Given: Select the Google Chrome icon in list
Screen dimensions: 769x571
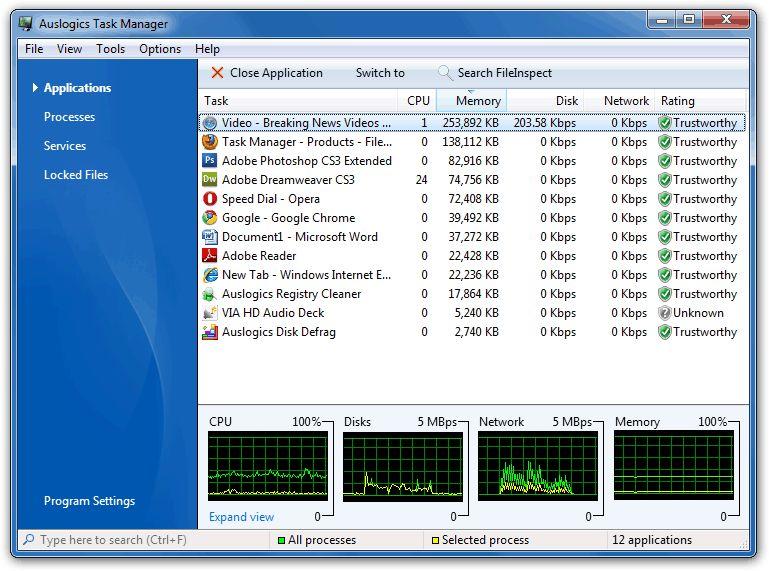Looking at the screenshot, I should [x=210, y=218].
